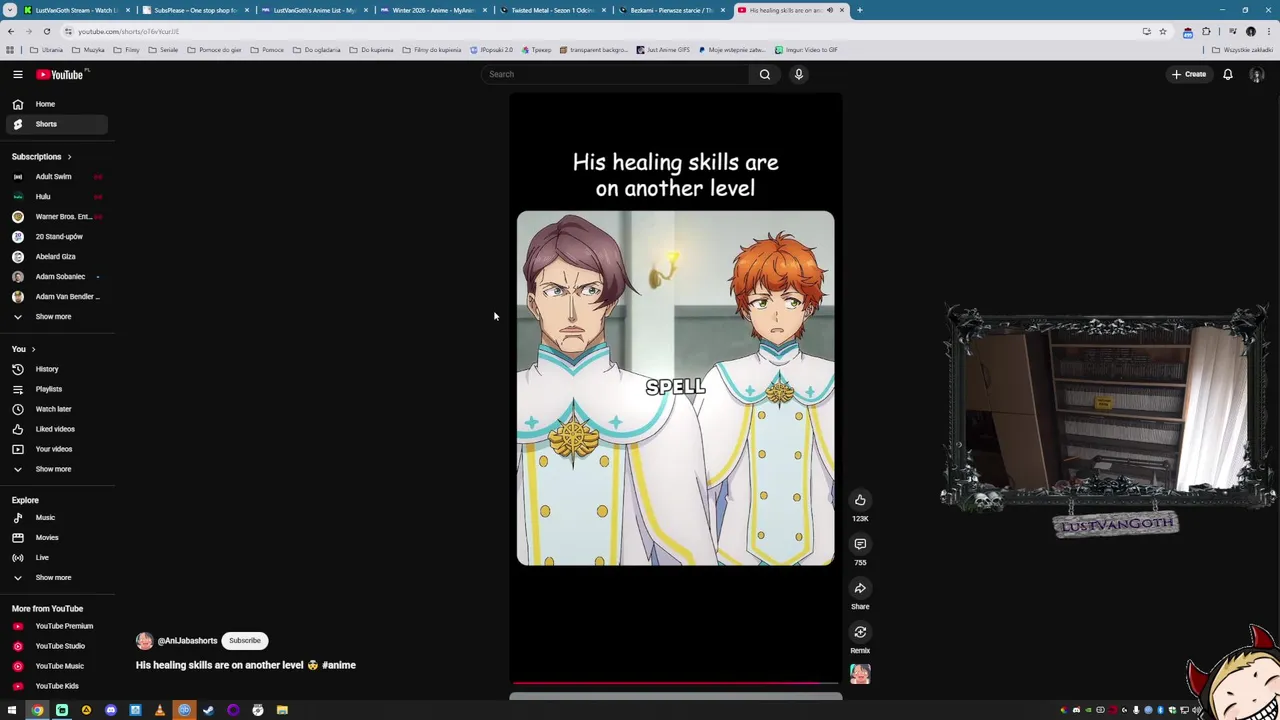Open the Short's comments
Screen dimensions: 1280x720
point(860,544)
